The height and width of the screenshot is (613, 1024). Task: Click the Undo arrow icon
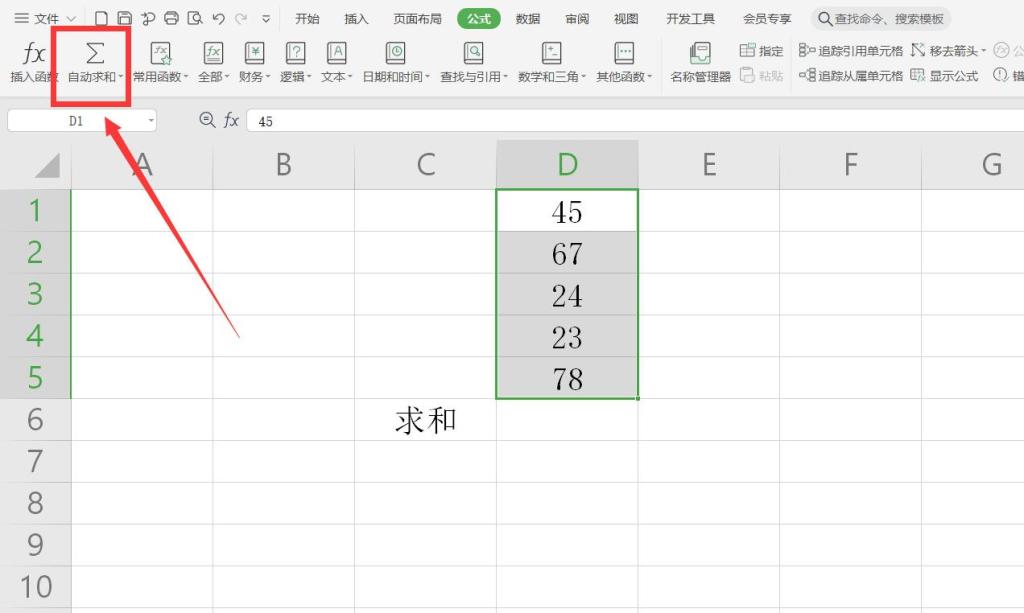[x=218, y=18]
